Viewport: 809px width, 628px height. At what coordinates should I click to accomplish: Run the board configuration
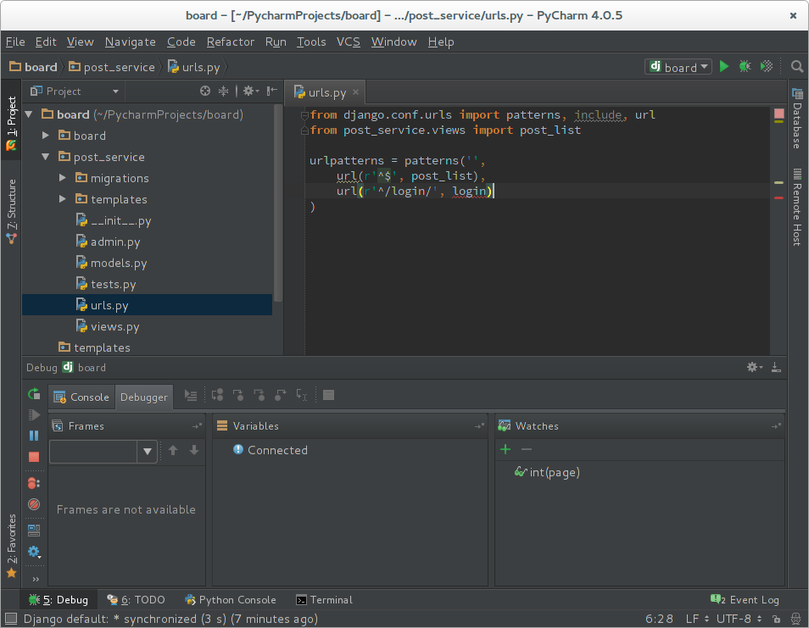724,67
